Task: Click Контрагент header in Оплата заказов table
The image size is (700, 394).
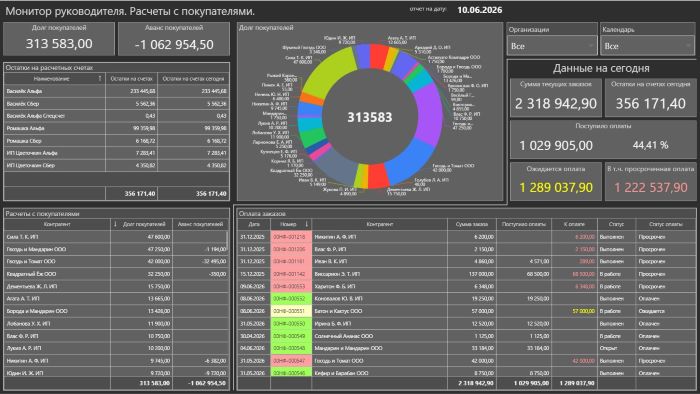Action: tap(379, 224)
